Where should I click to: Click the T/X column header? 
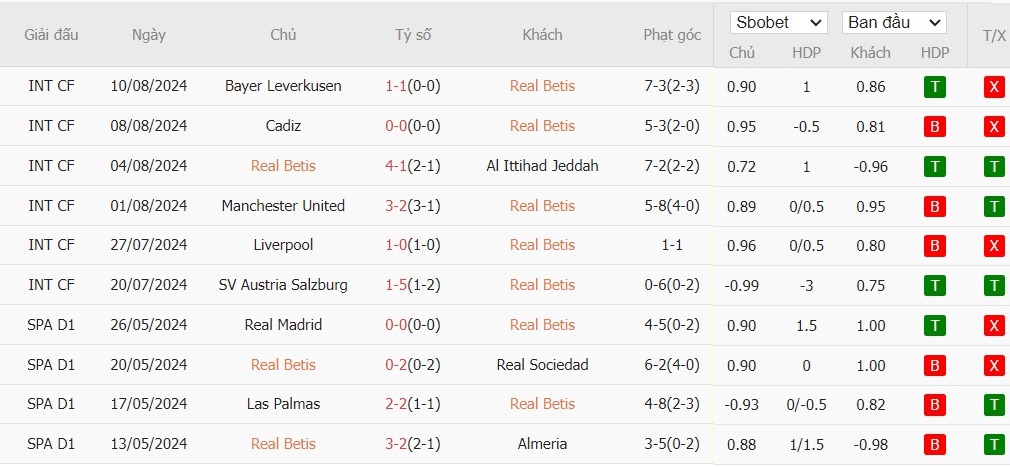pos(994,36)
